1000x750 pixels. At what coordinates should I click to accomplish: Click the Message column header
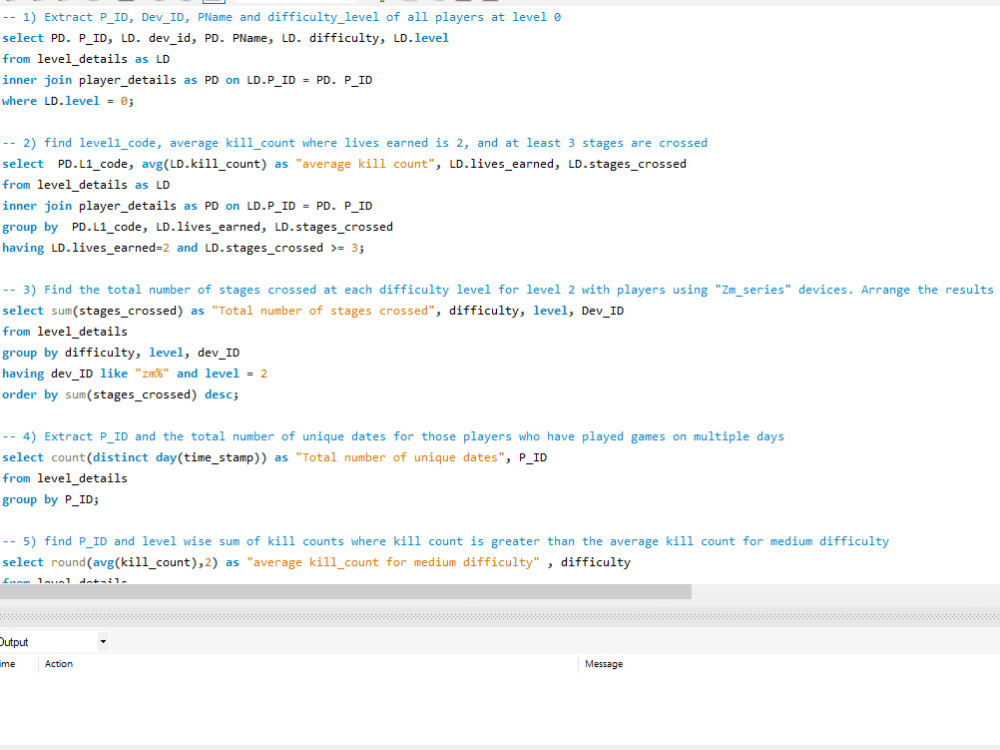pyautogui.click(x=603, y=664)
